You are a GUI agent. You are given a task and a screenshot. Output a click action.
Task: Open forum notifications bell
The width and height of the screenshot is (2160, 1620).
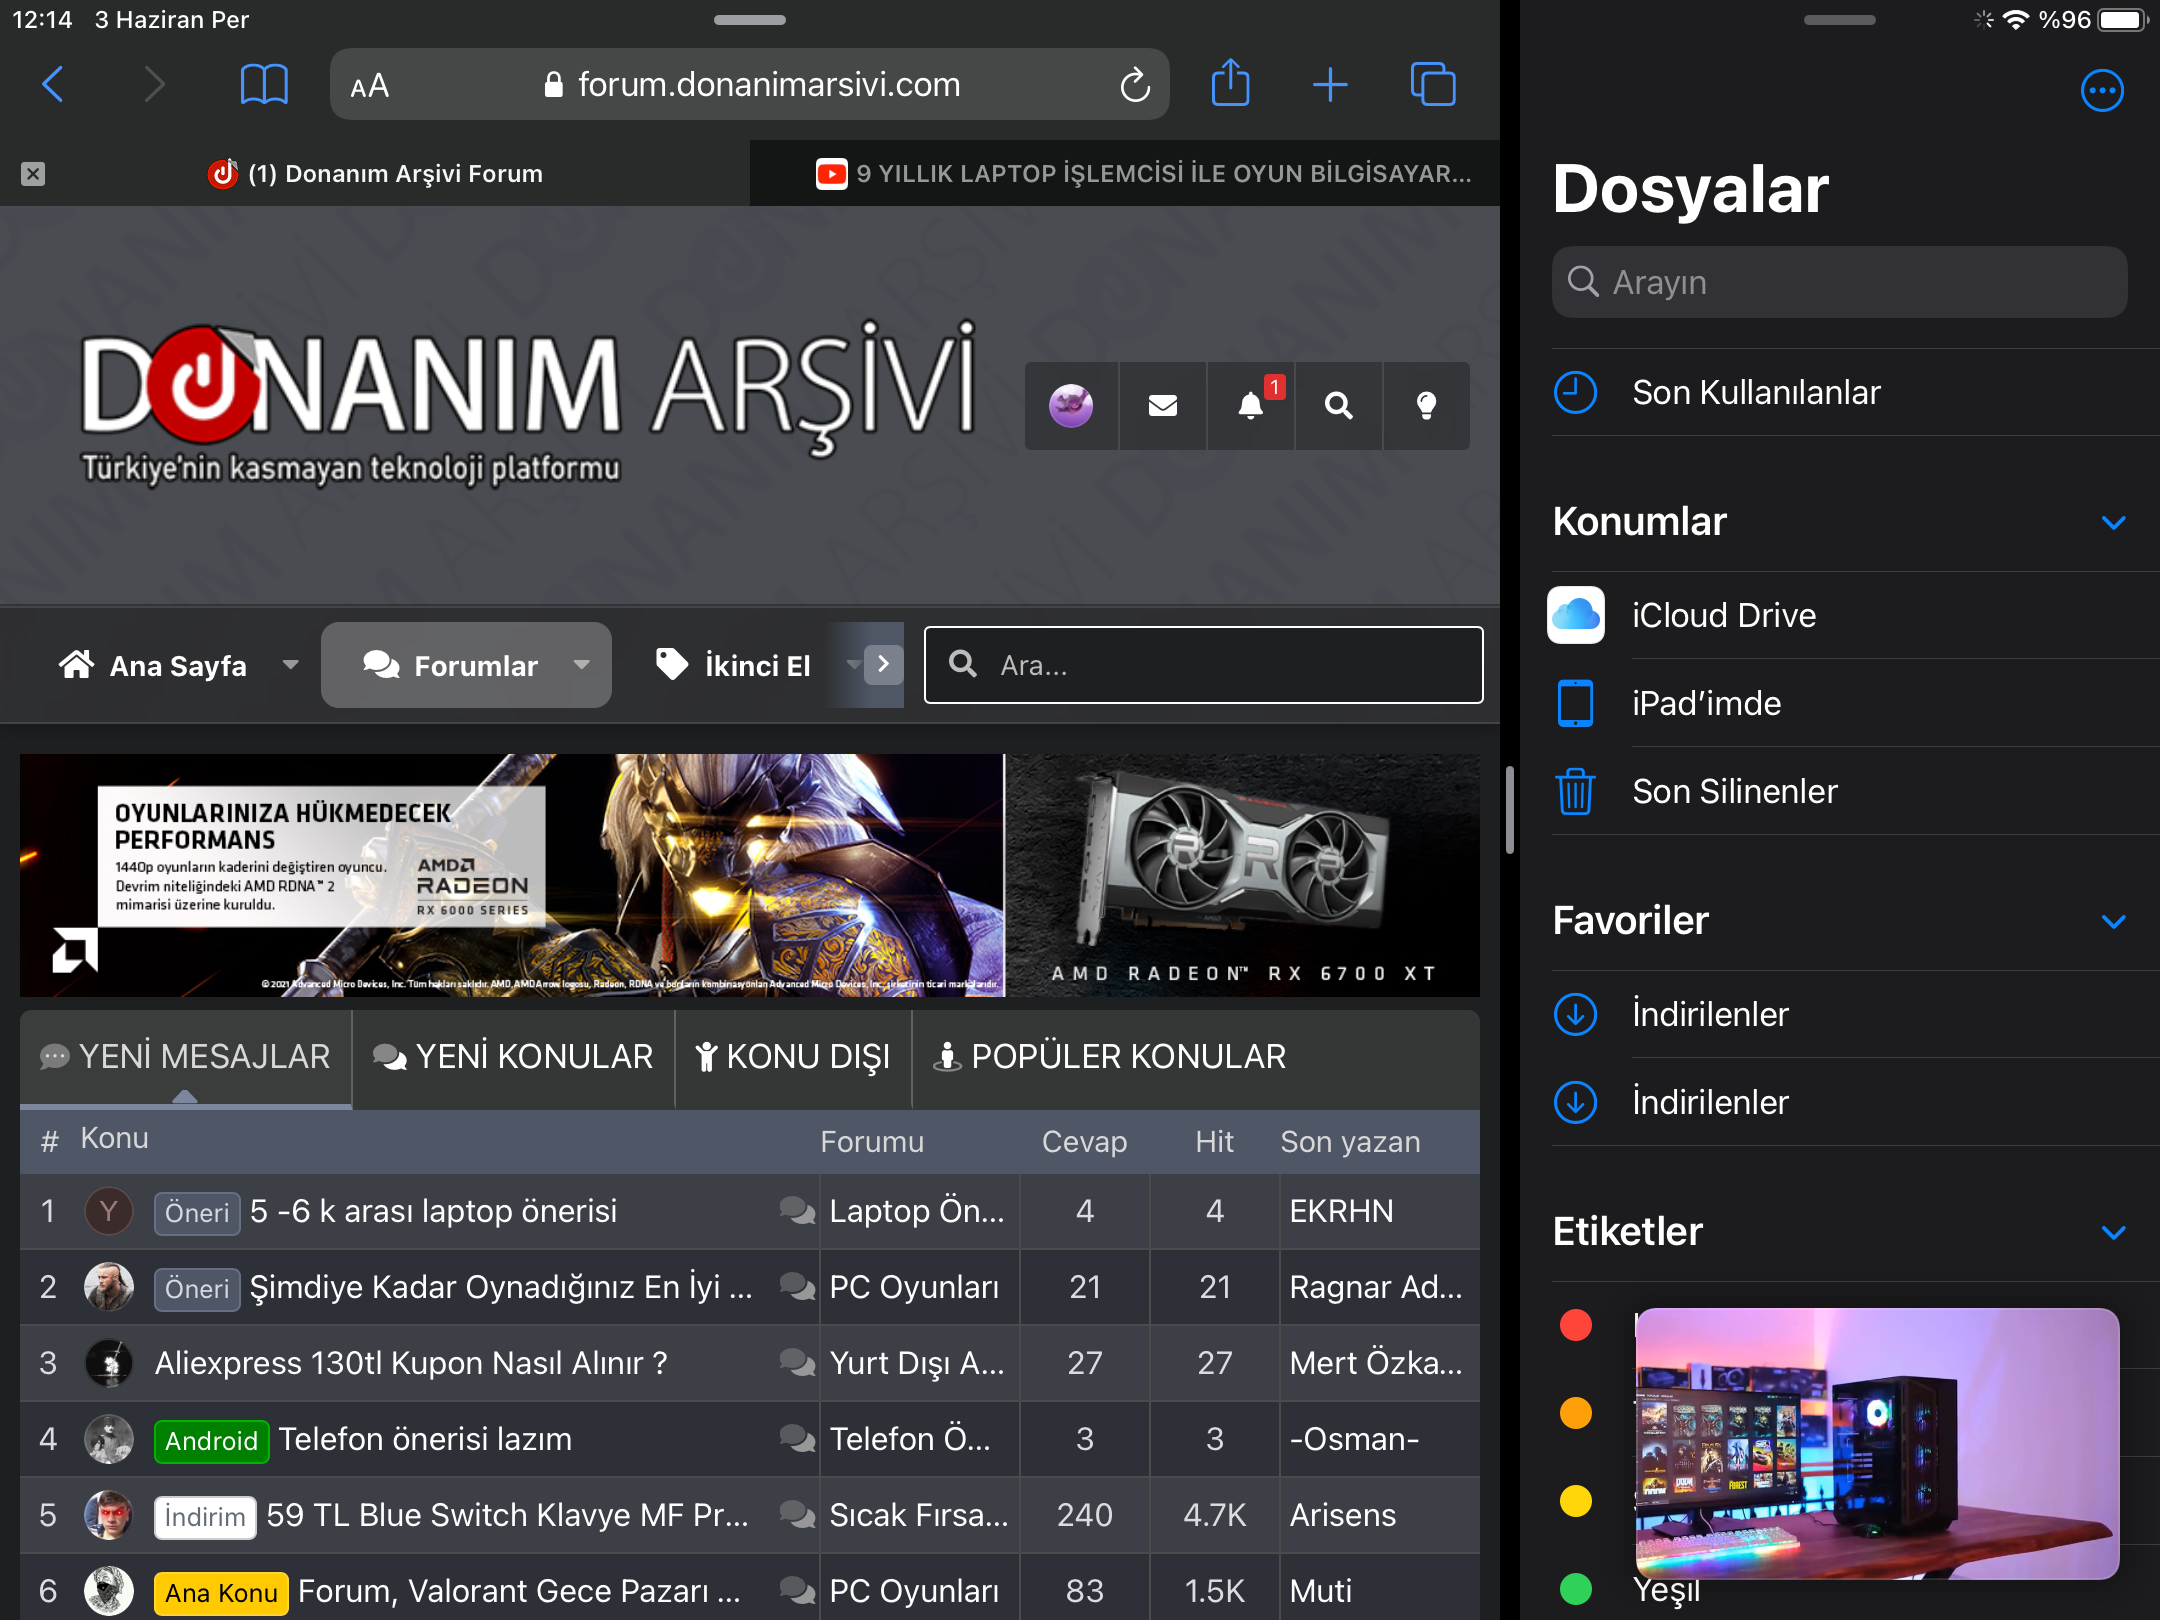(1250, 405)
